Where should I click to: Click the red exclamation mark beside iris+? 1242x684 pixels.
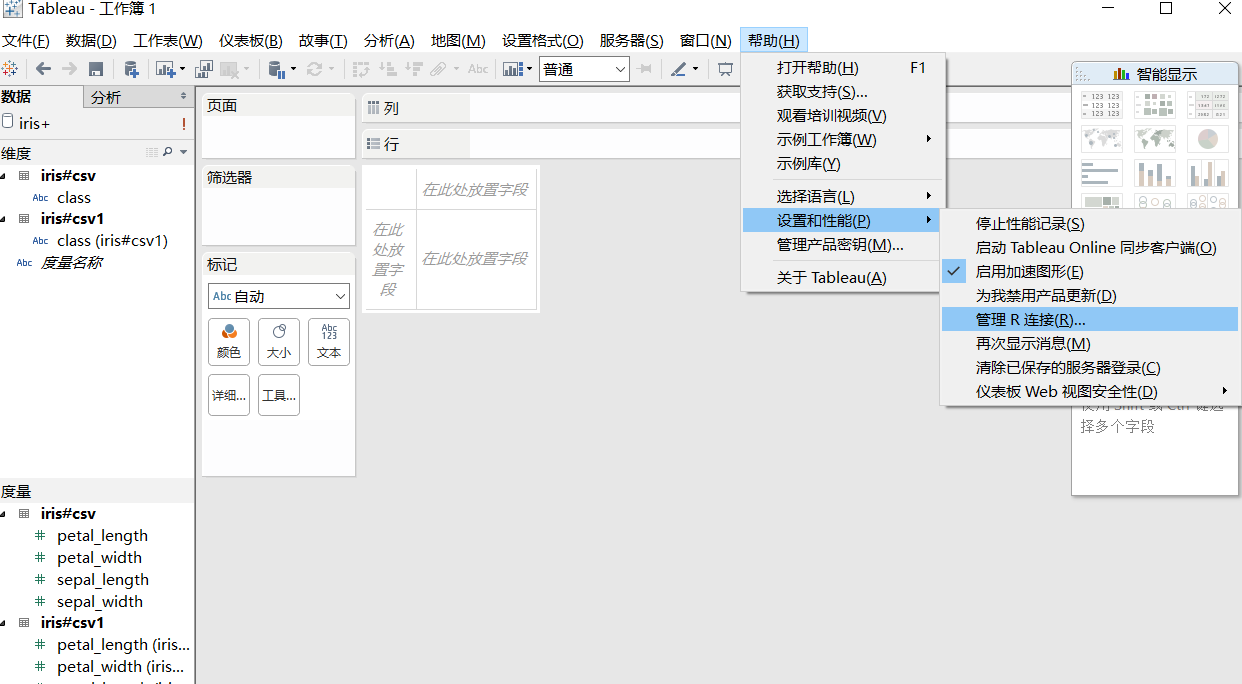184,123
